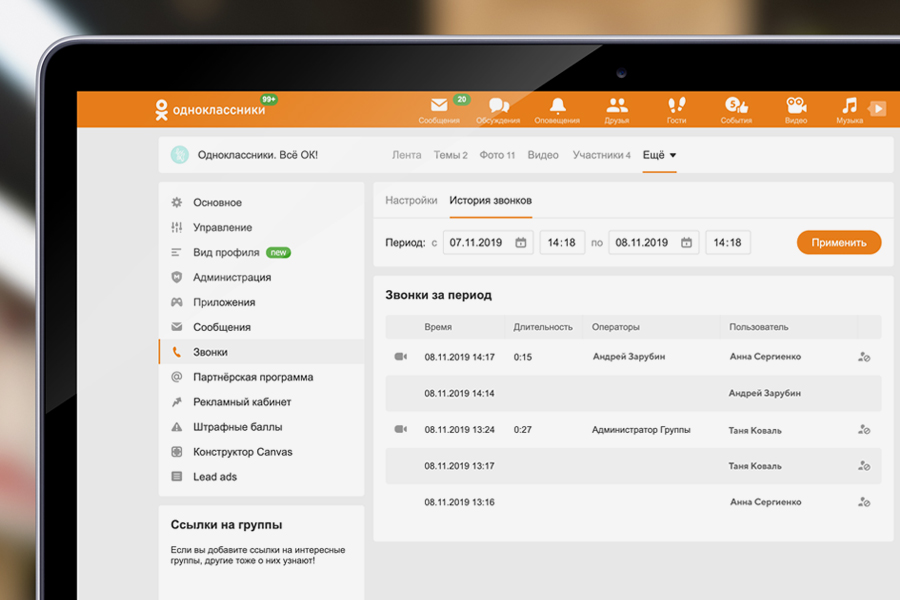Open the Видео camera icon in the top bar
This screenshot has width=900, height=600.
click(796, 106)
